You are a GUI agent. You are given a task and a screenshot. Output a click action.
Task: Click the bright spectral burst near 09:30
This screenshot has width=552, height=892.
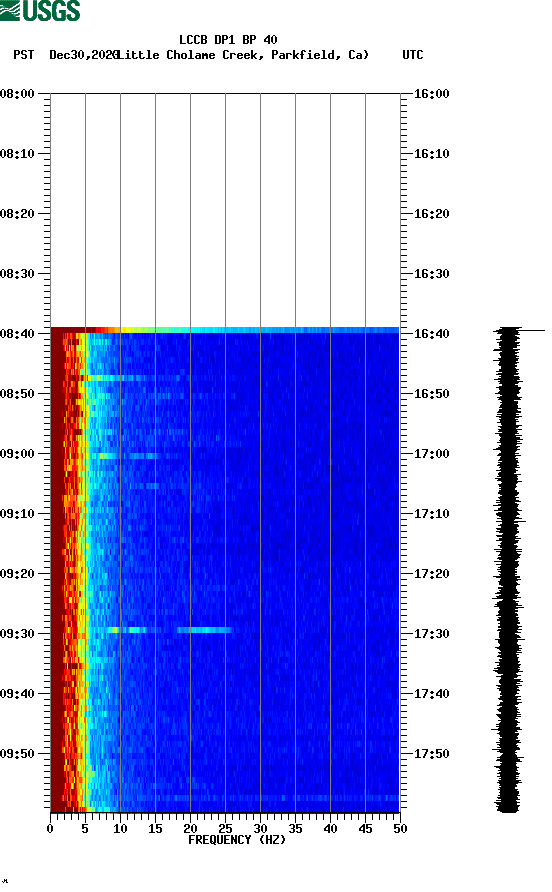170,630
